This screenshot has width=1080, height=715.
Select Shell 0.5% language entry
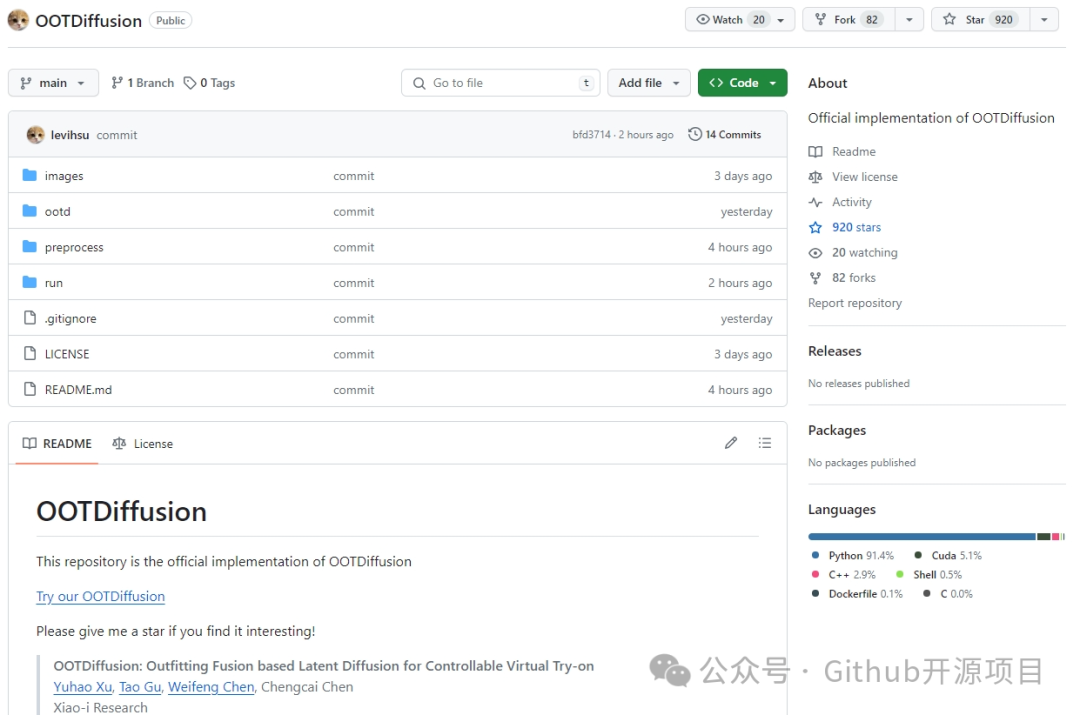tap(928, 574)
